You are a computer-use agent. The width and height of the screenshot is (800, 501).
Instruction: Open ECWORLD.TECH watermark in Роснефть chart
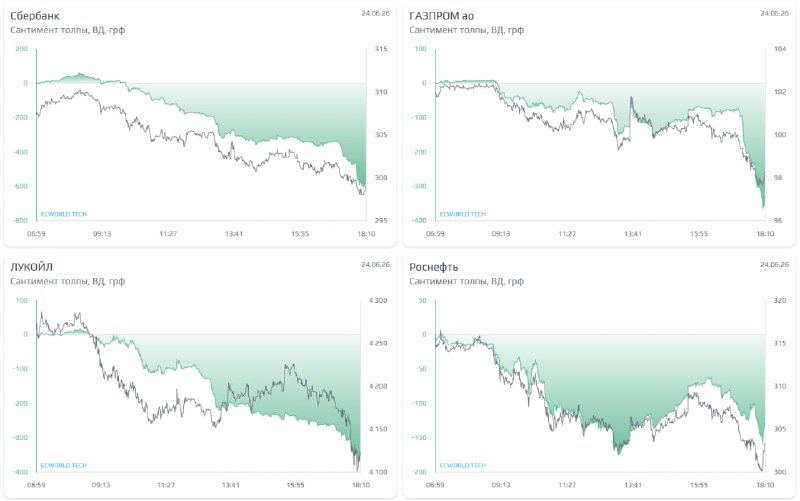click(463, 465)
